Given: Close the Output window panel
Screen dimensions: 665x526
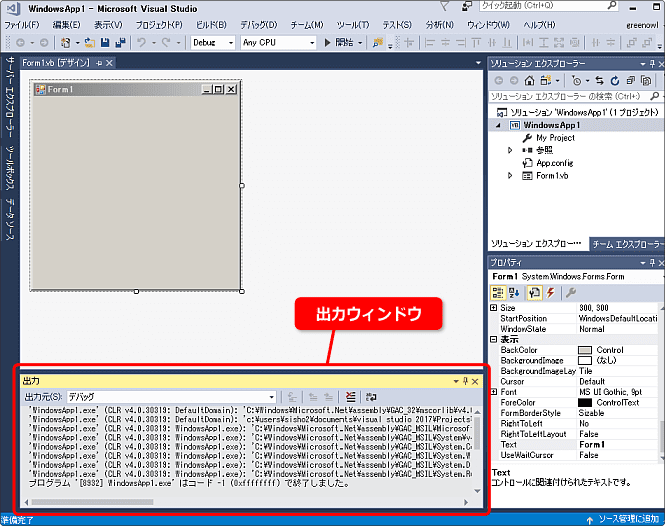Looking at the screenshot, I should [475, 381].
